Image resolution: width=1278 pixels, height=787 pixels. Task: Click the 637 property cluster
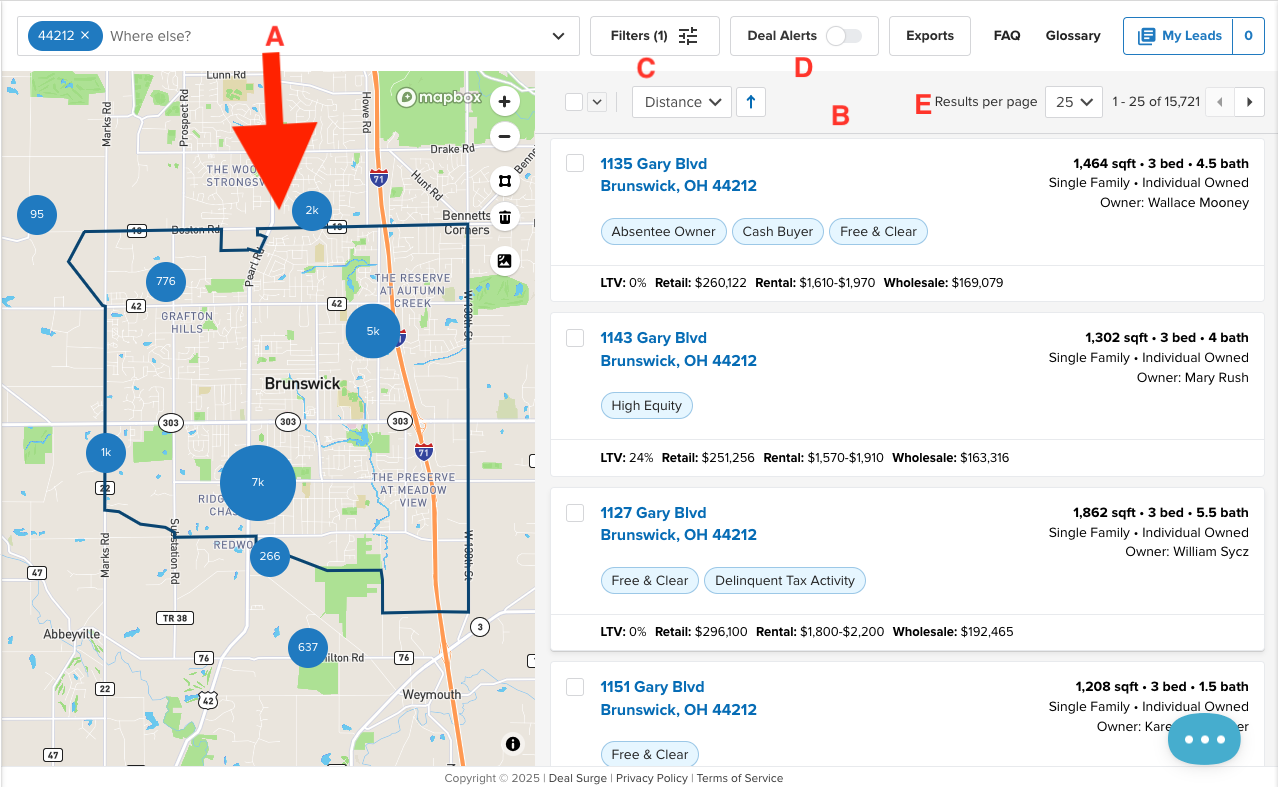click(308, 647)
